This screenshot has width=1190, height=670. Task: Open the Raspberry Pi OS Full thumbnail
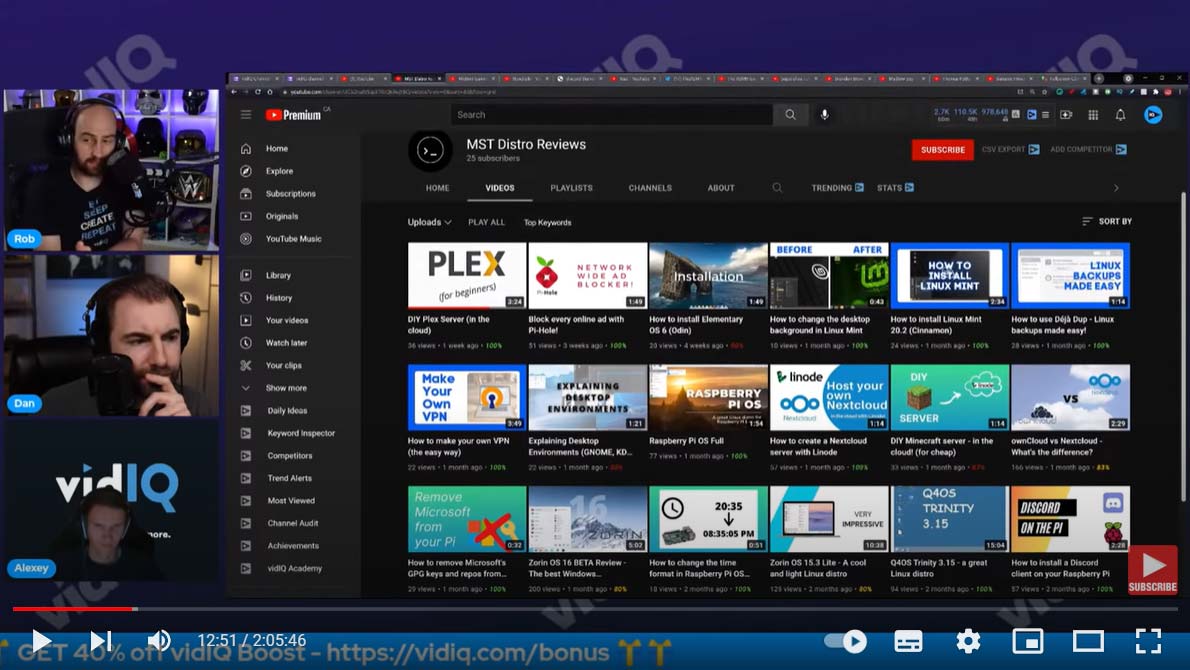pyautogui.click(x=708, y=398)
